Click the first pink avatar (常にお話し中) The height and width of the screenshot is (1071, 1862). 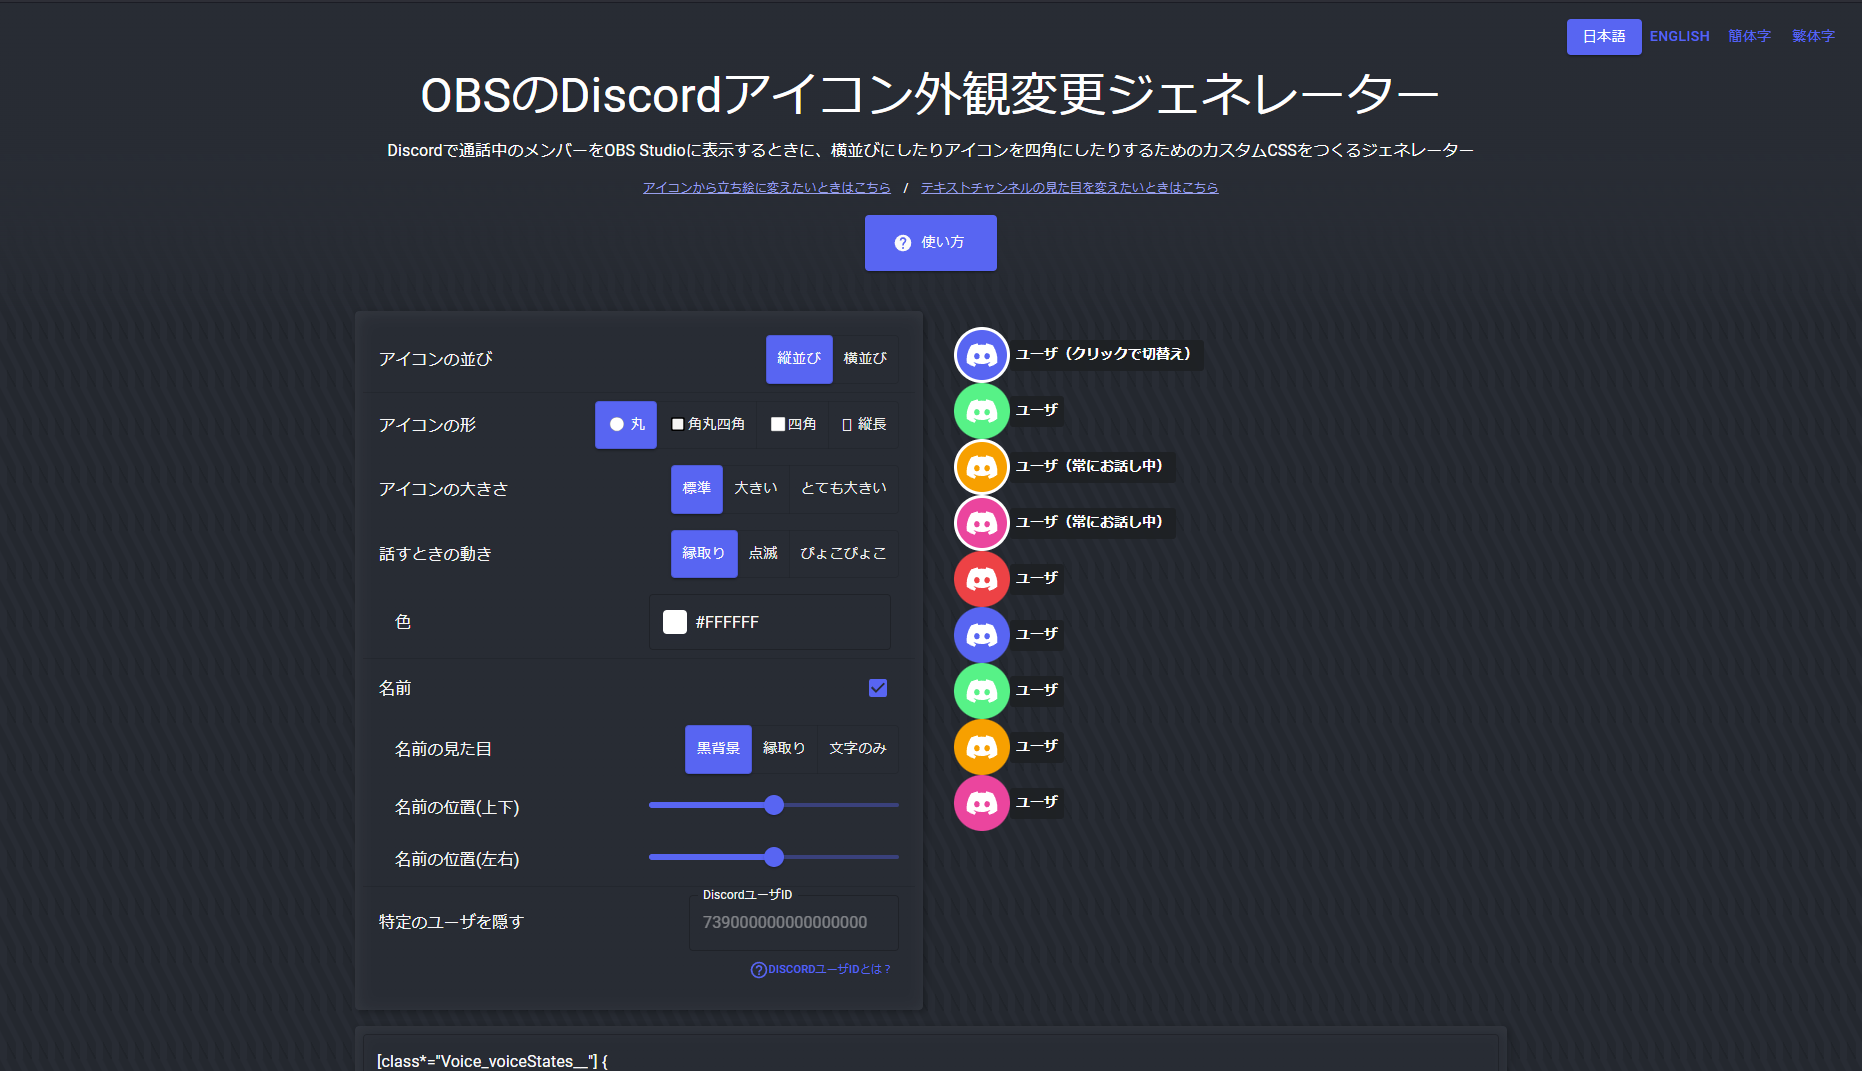[982, 523]
